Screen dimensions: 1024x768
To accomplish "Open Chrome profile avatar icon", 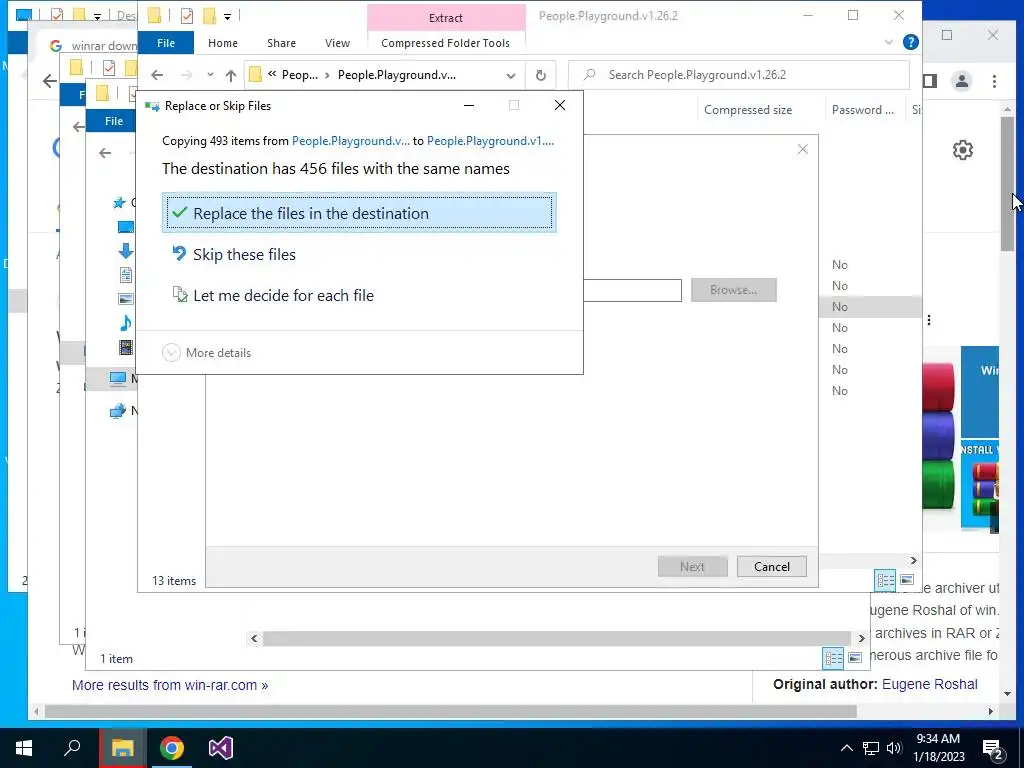I will click(x=961, y=81).
